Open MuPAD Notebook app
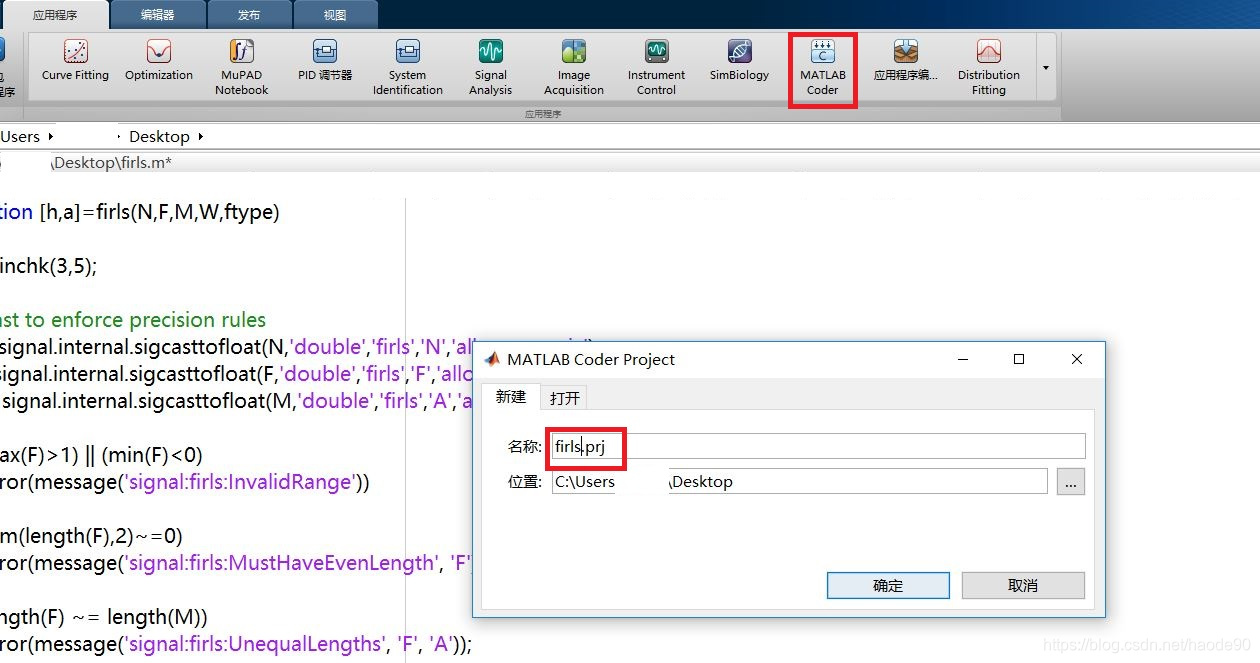 242,68
